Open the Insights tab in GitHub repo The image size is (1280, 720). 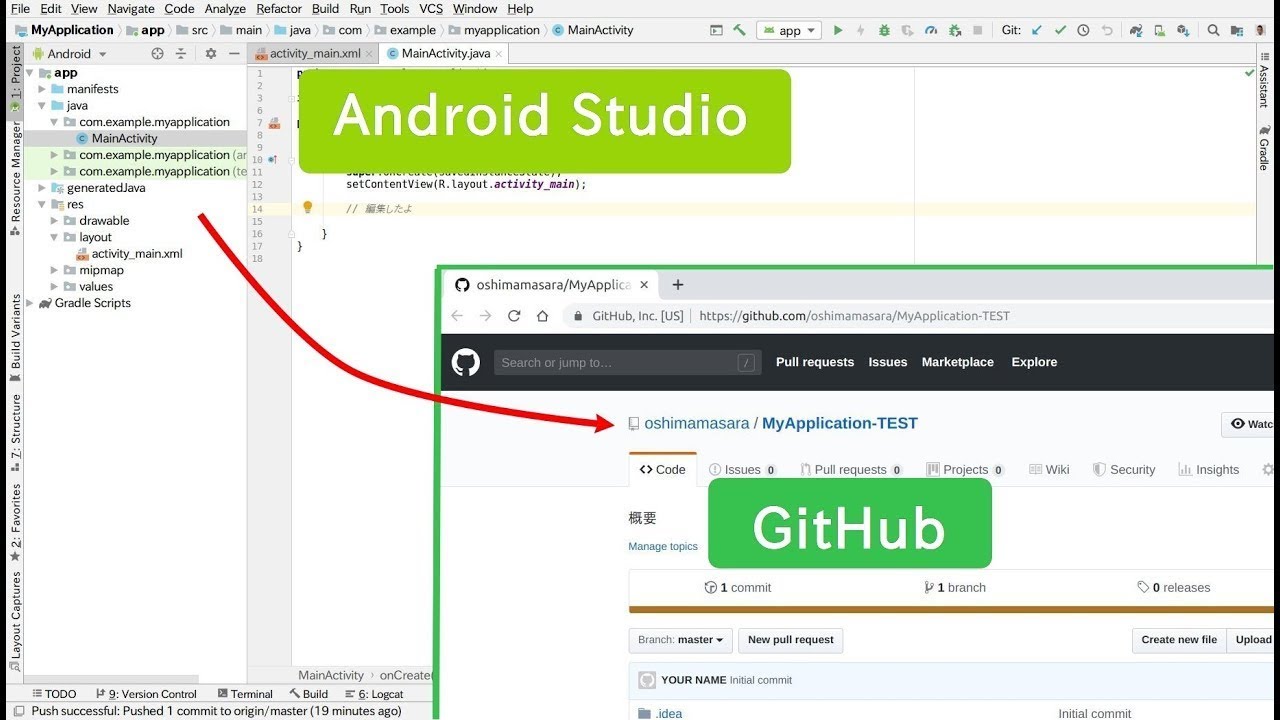1208,470
